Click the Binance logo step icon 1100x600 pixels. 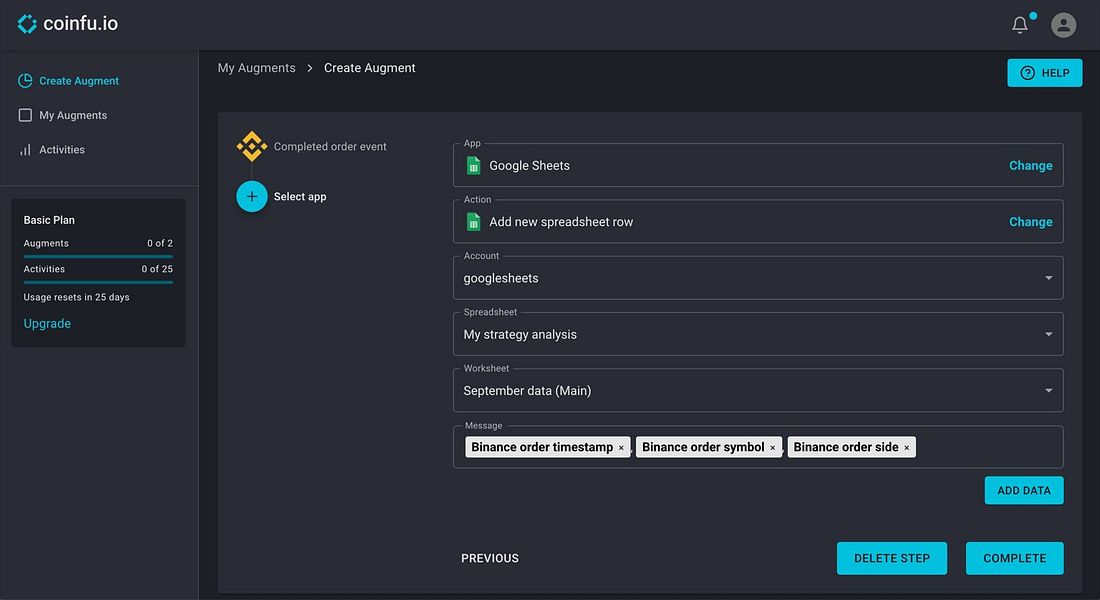252,147
